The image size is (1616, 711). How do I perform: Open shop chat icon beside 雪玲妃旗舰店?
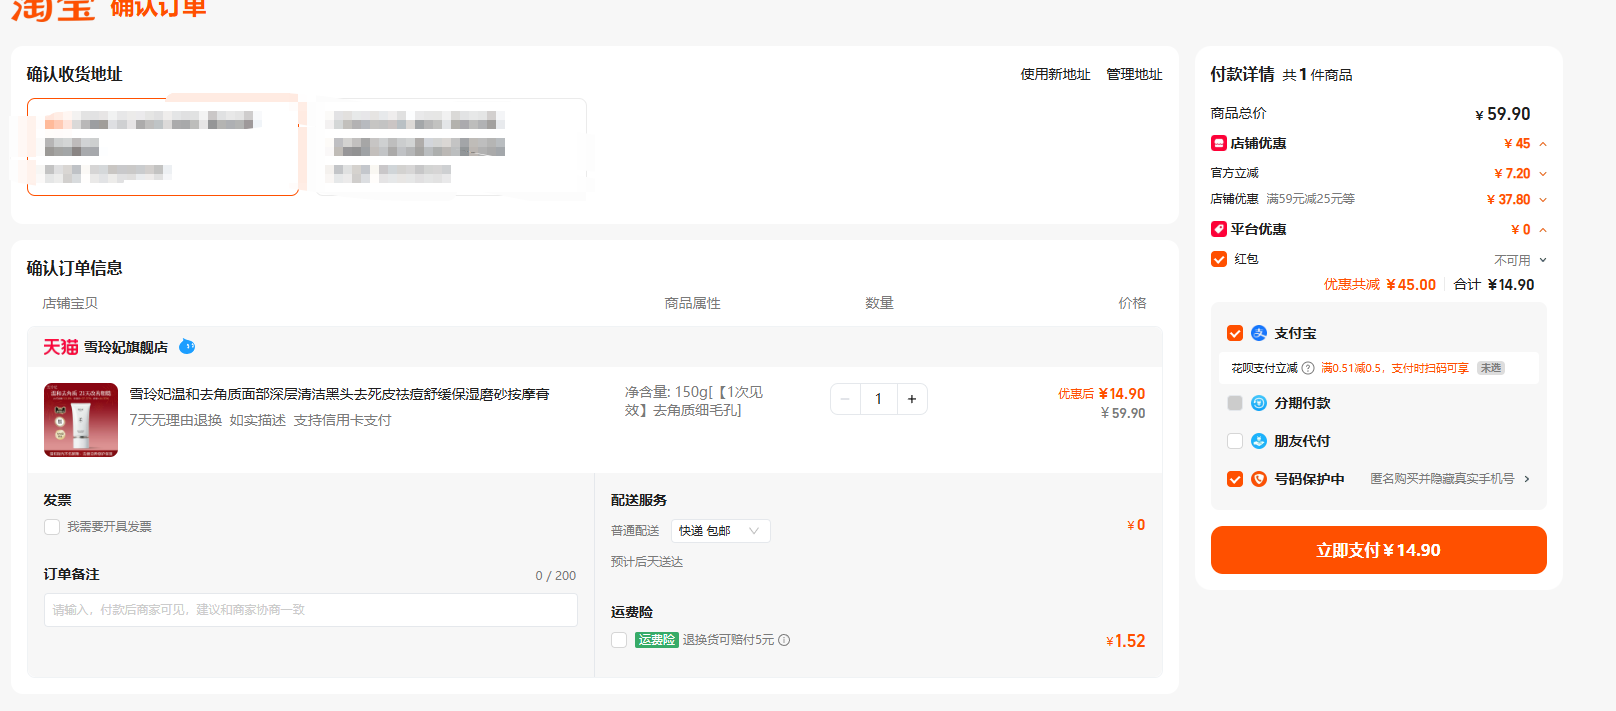[187, 347]
